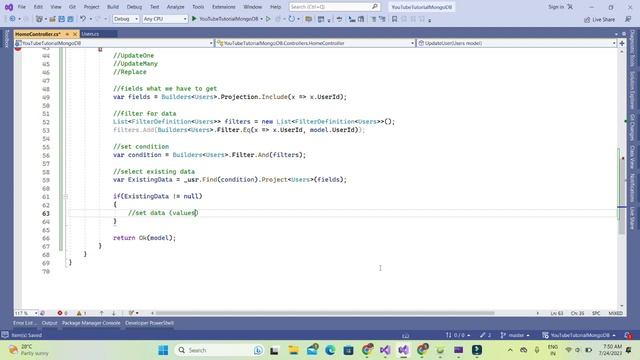
Task: Open the project navigation dropdown YouTubeTutorialMongoDB
Action: (x=114, y=43)
